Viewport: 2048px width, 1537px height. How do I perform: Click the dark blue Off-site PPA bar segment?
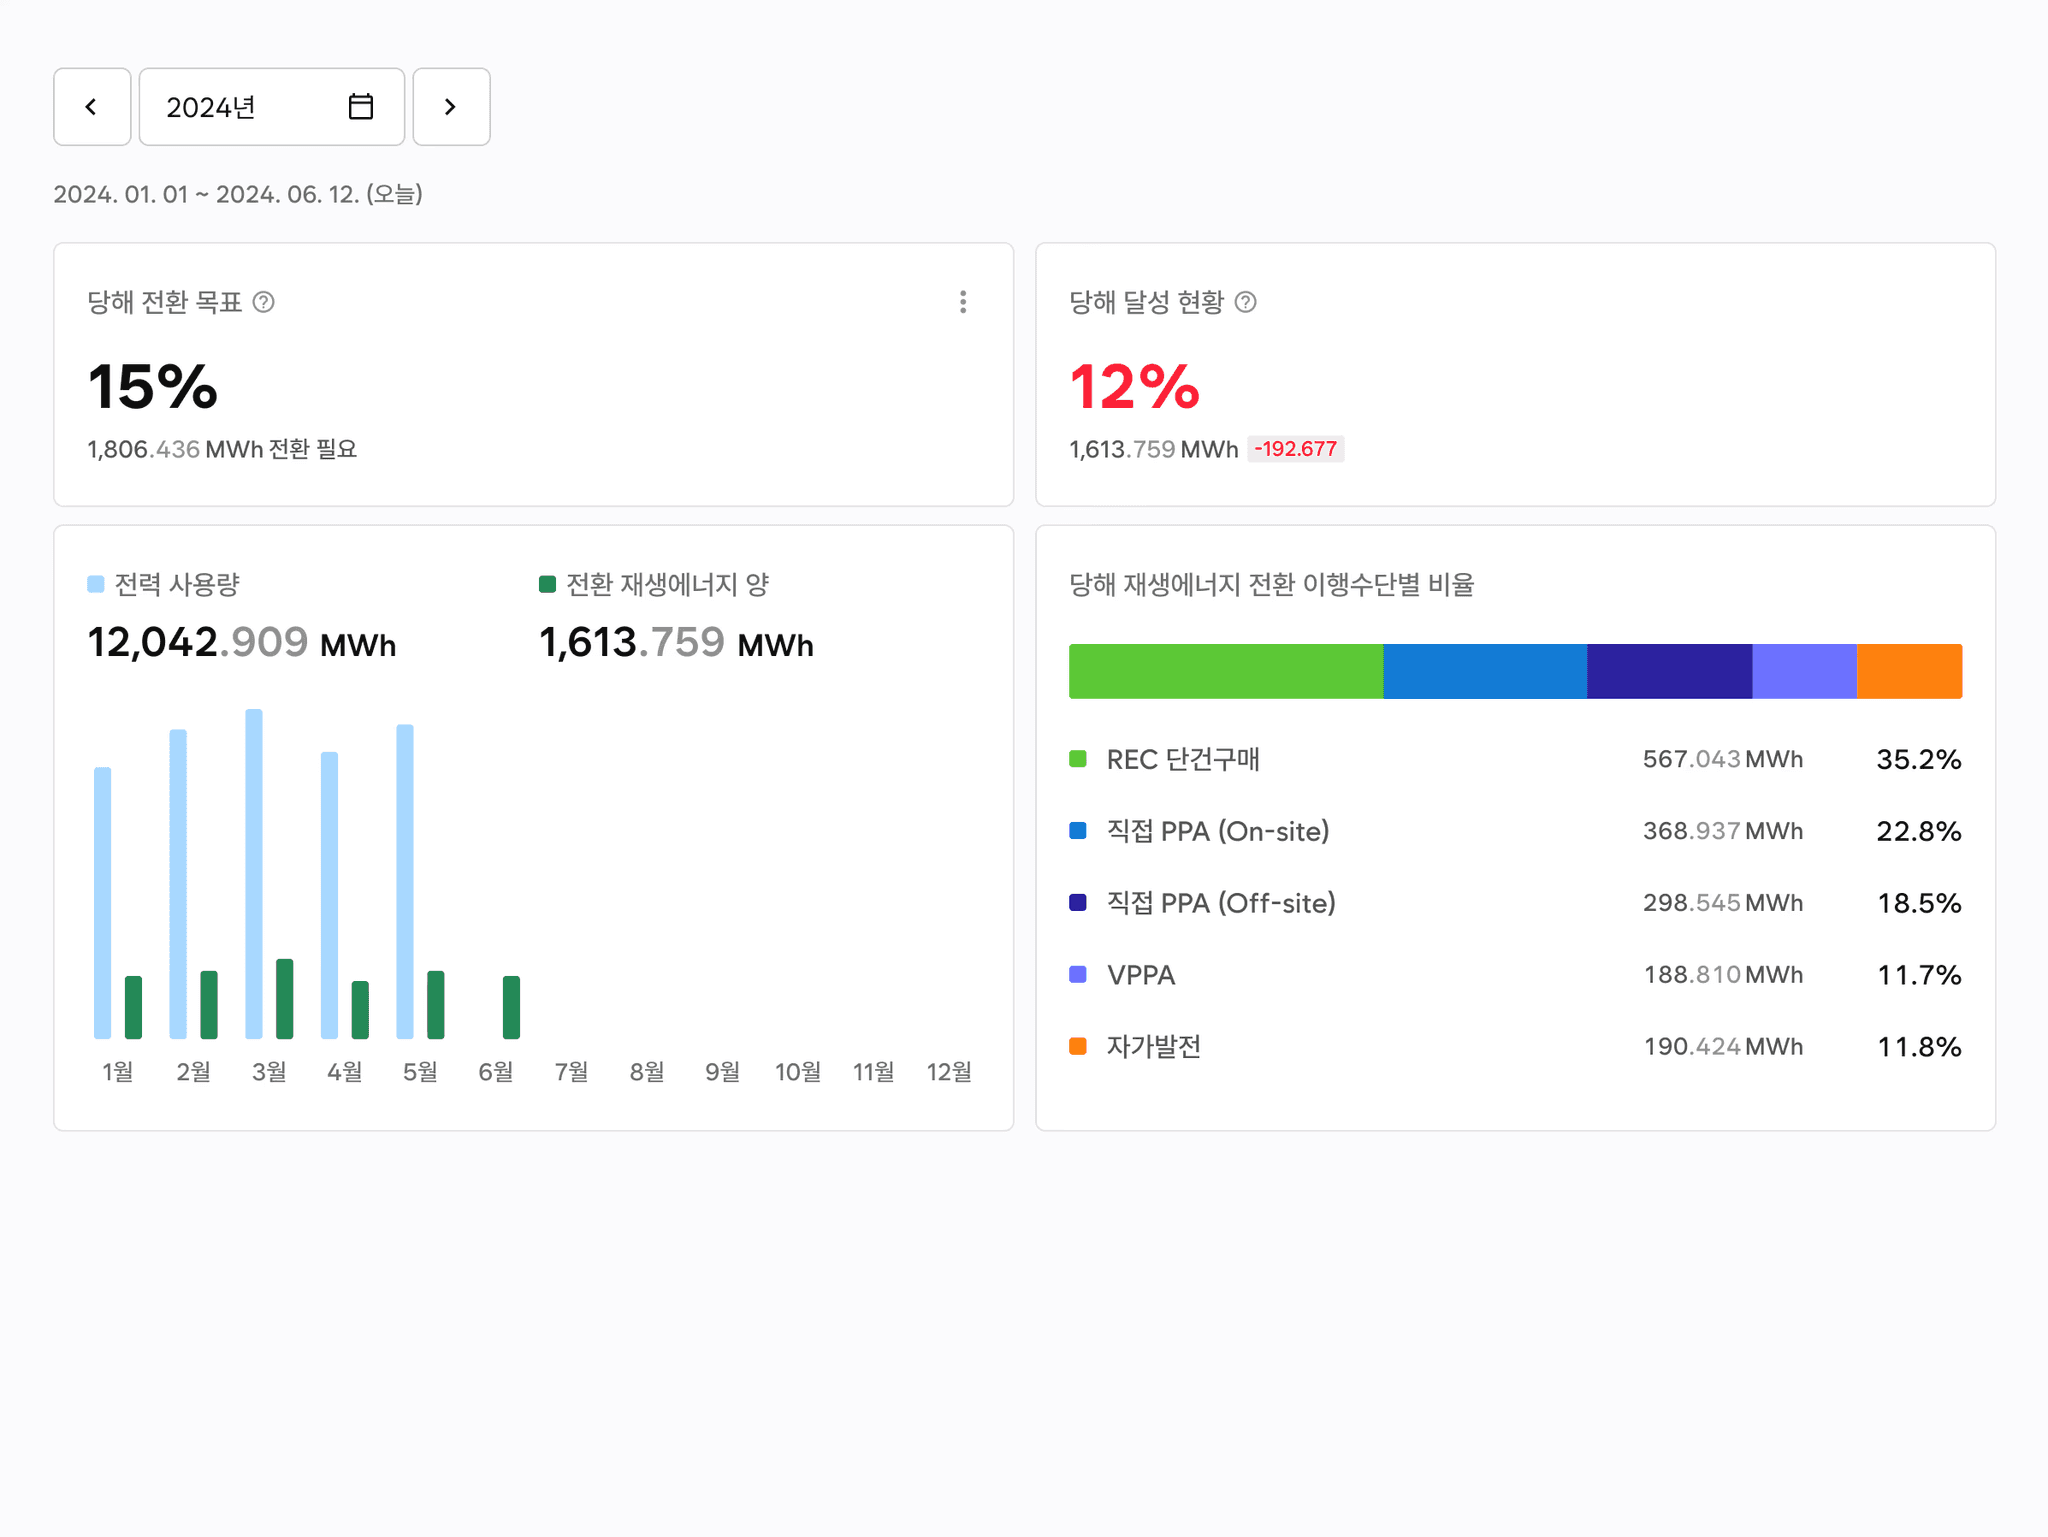click(1668, 671)
